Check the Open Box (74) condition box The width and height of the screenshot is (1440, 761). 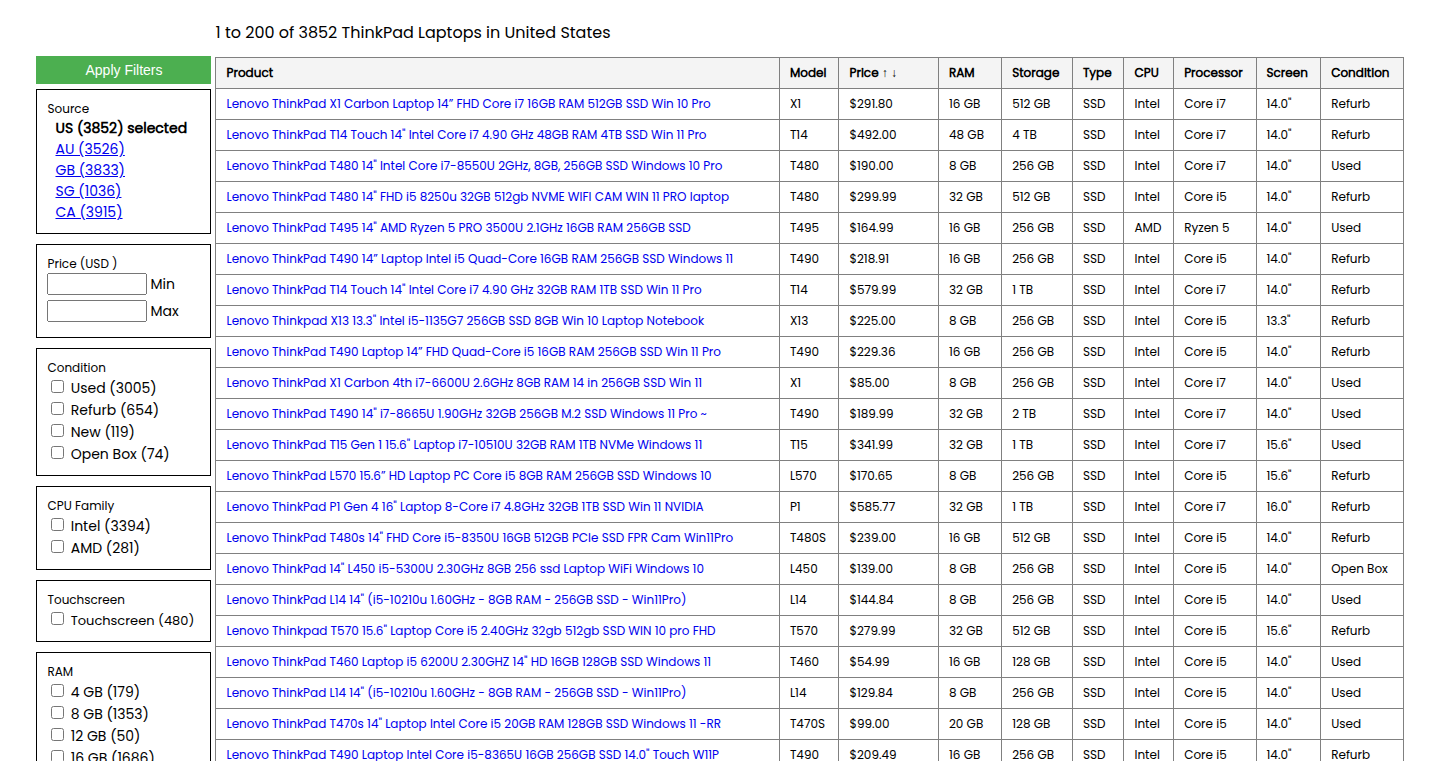[x=58, y=453]
